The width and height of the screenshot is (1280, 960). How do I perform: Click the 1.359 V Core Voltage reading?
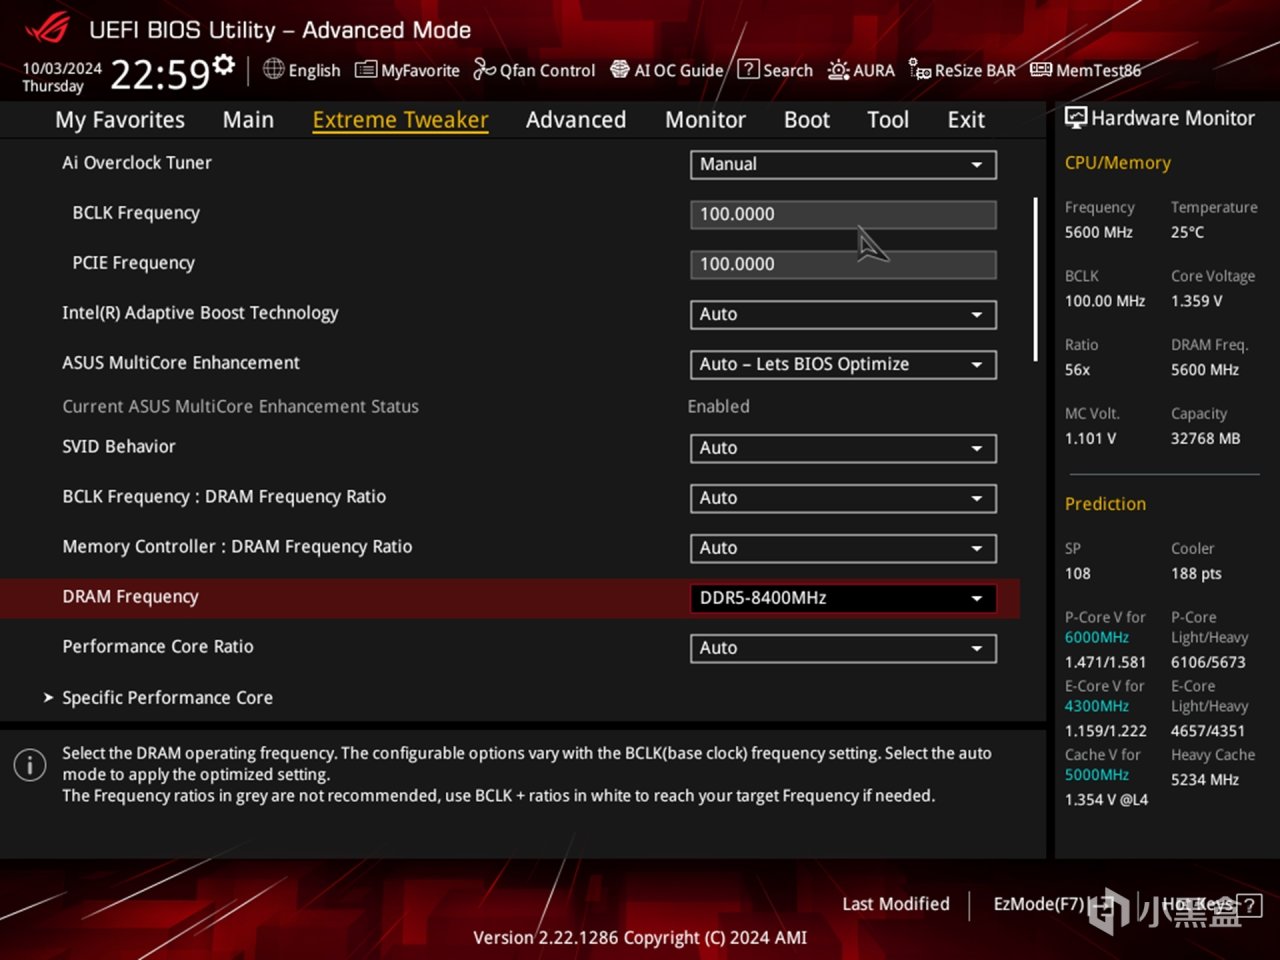click(1196, 301)
